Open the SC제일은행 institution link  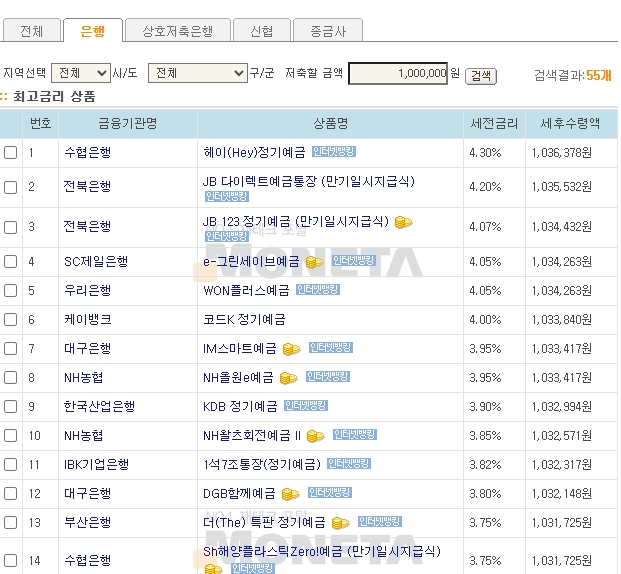click(96, 261)
